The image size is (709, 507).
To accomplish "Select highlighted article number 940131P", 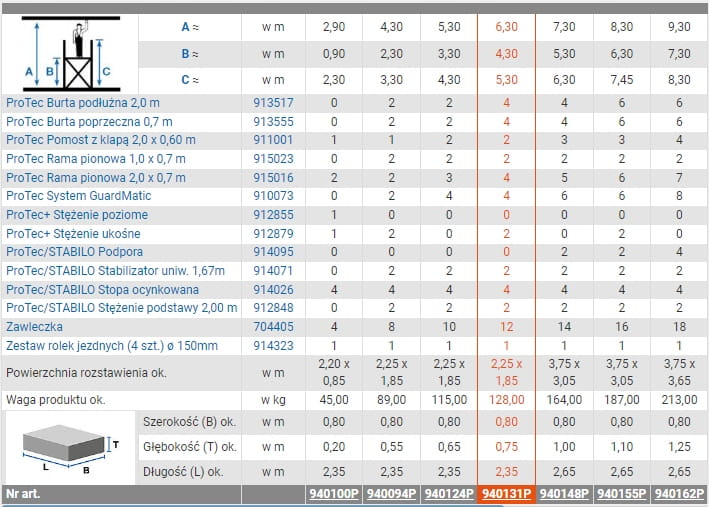I will [507, 494].
